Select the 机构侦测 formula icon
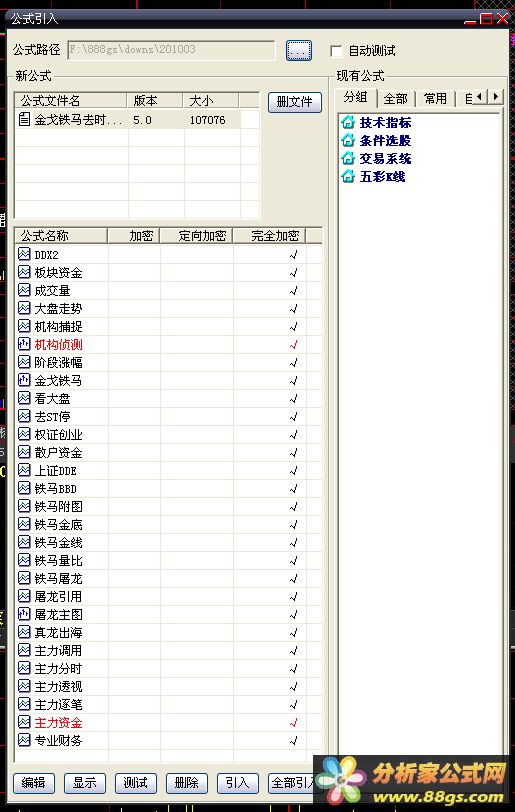 click(x=24, y=344)
